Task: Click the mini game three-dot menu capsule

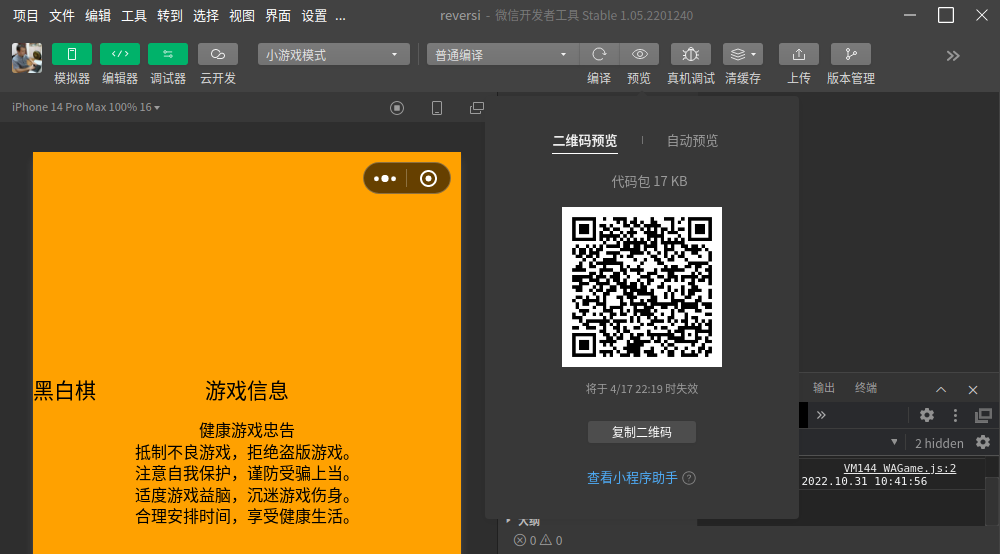Action: coord(385,179)
